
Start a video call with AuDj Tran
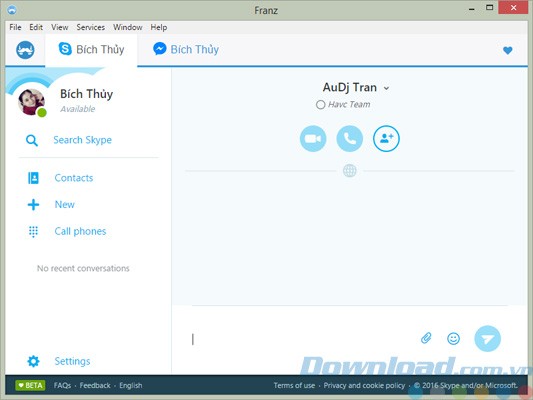click(x=313, y=139)
